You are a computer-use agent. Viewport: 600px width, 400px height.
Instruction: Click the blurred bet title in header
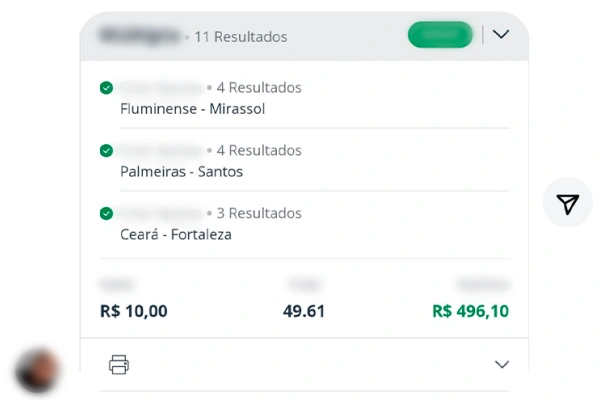pyautogui.click(x=140, y=35)
